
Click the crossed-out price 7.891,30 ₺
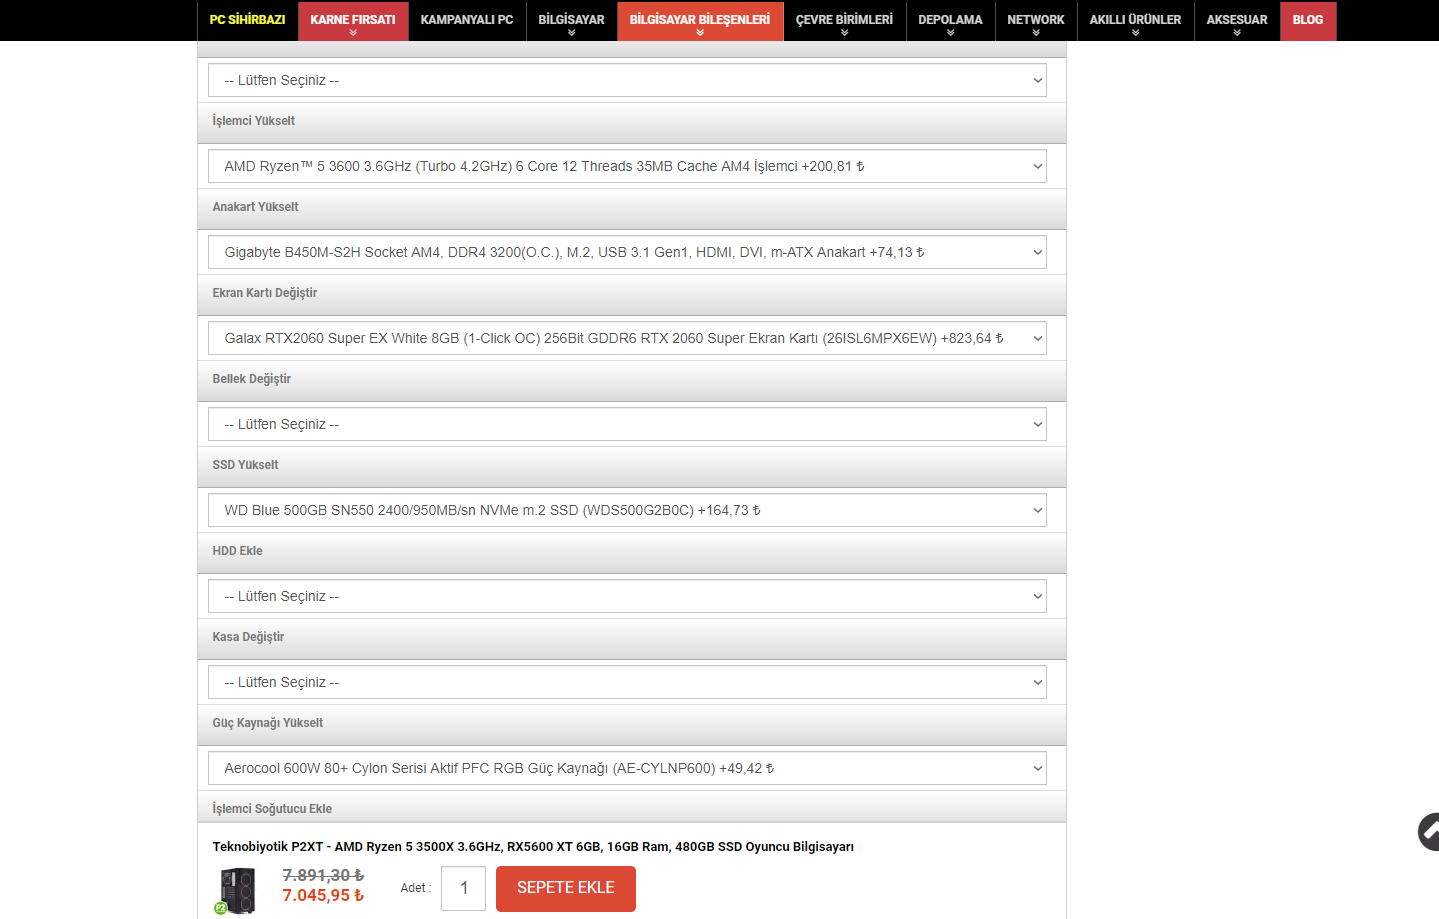(323, 875)
